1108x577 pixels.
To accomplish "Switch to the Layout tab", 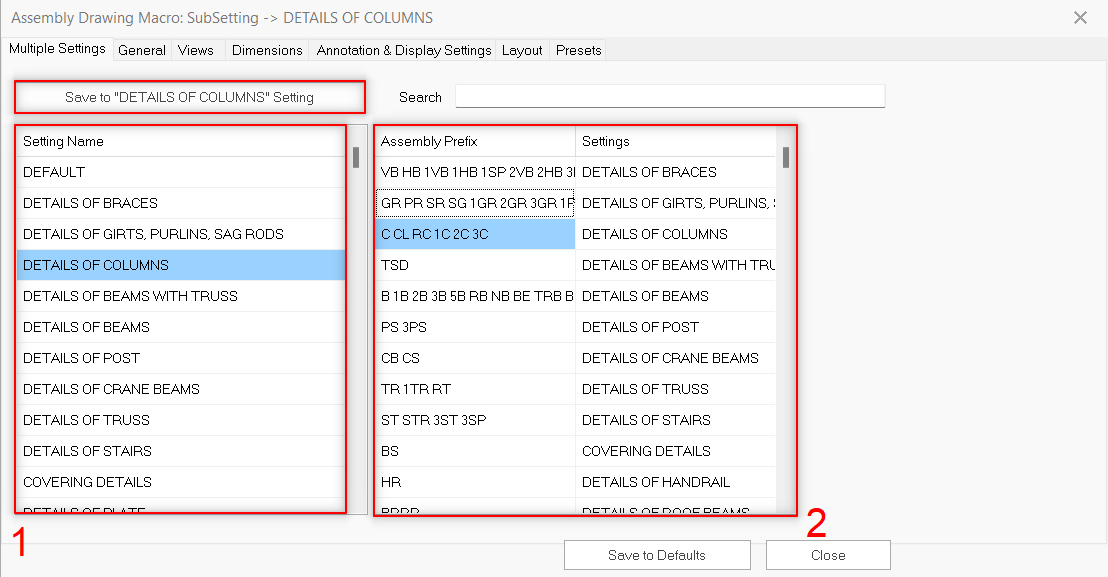I will tap(522, 50).
